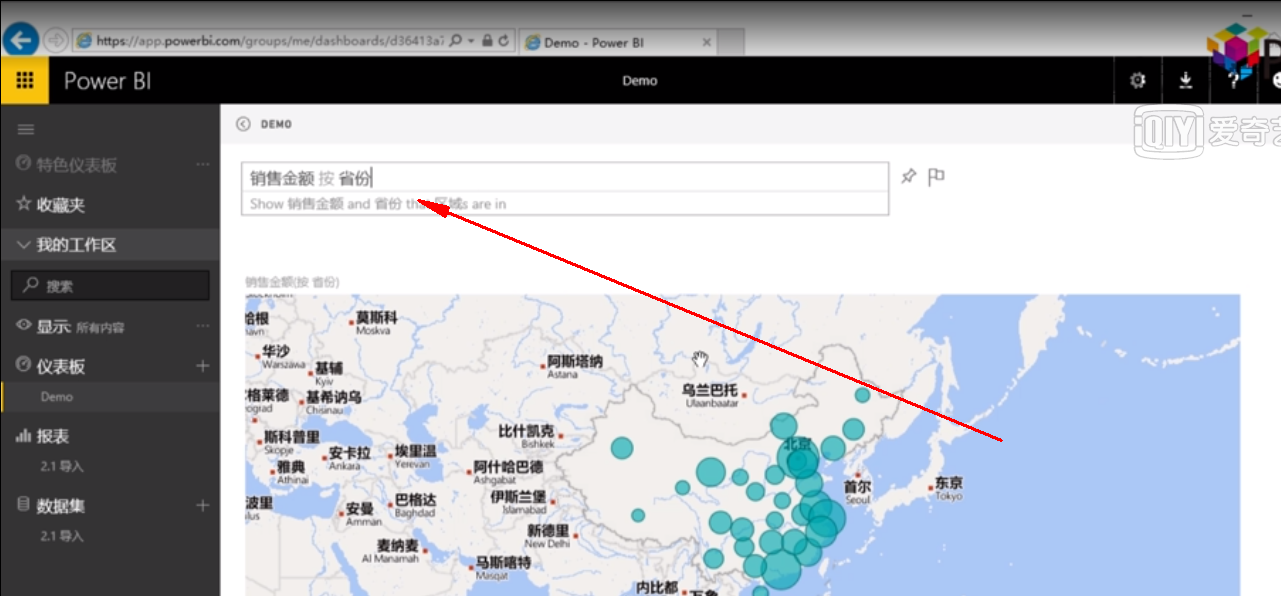Click the flag icon beside Q&A box
The height and width of the screenshot is (596, 1281).
click(x=936, y=177)
